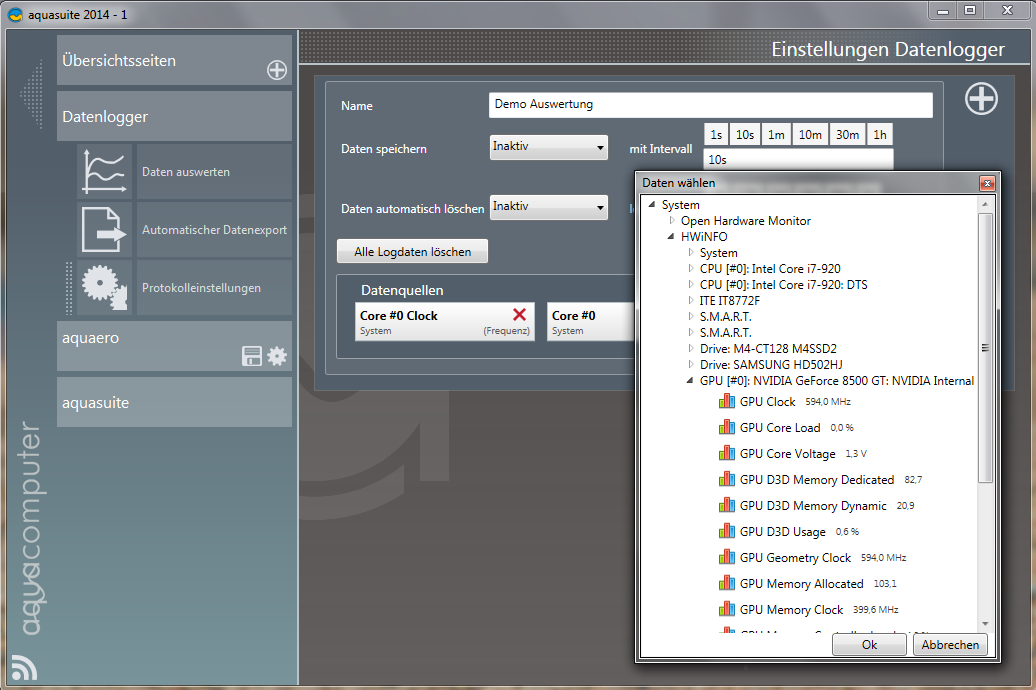
Task: Click Abbrechen in the Daten wählen dialog
Action: 949,645
